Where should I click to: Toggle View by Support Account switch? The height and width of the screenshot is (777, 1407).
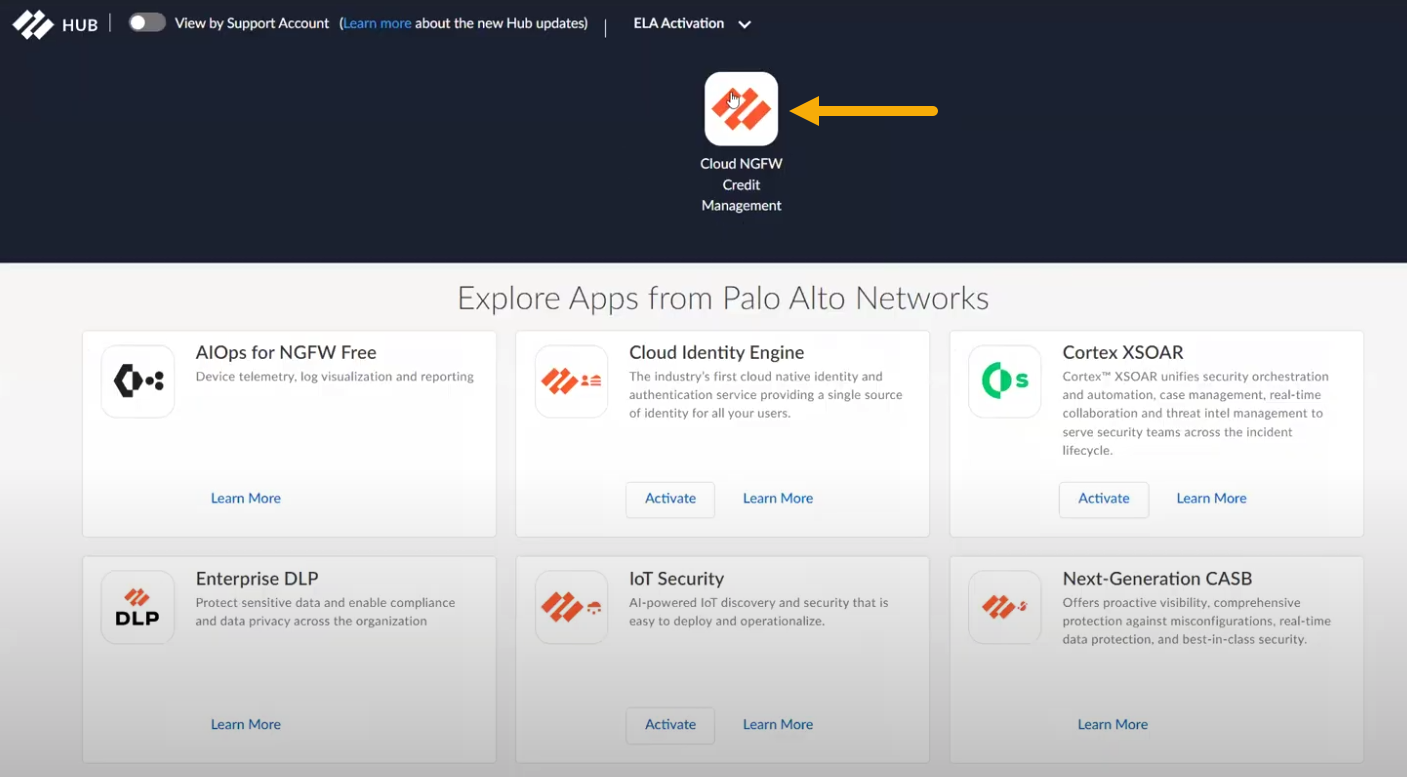click(147, 23)
